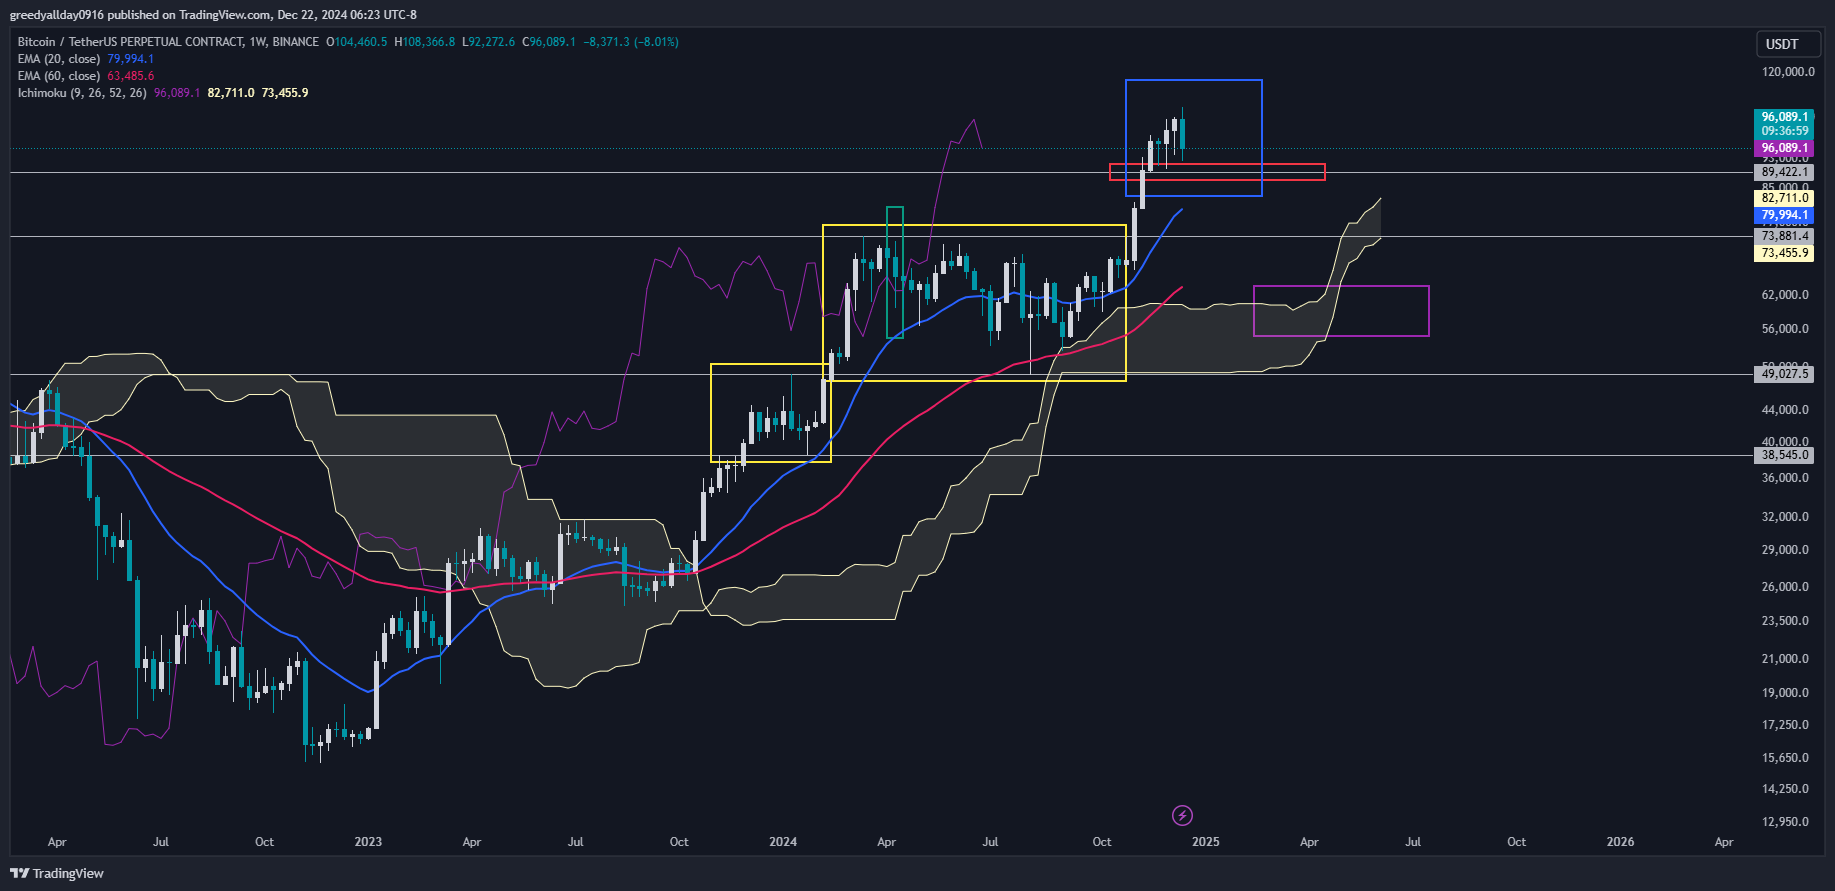Click the 2025 time axis label
Viewport: 1835px width, 891px height.
(1206, 842)
